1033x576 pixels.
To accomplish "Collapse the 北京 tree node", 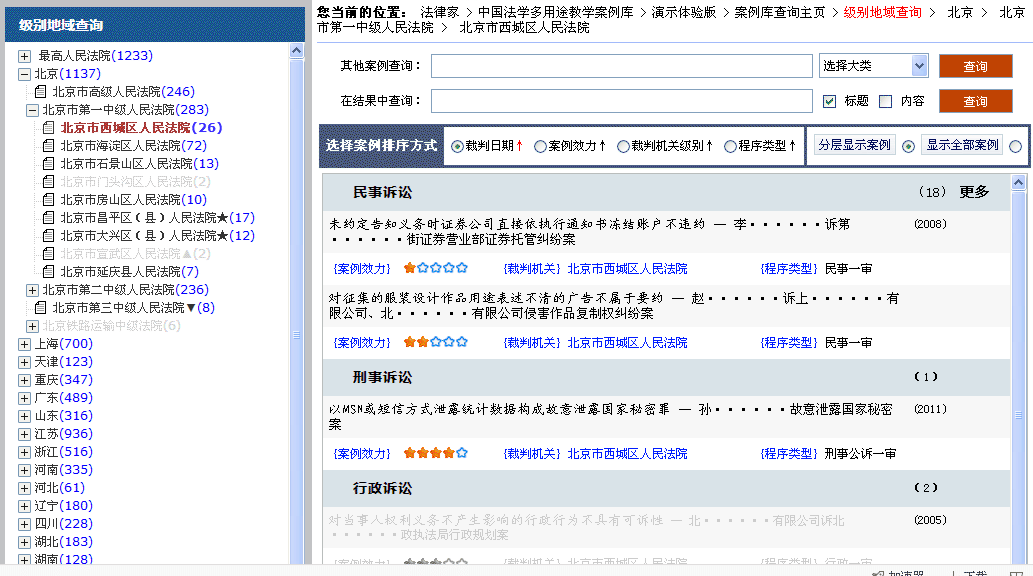I will click(24, 74).
